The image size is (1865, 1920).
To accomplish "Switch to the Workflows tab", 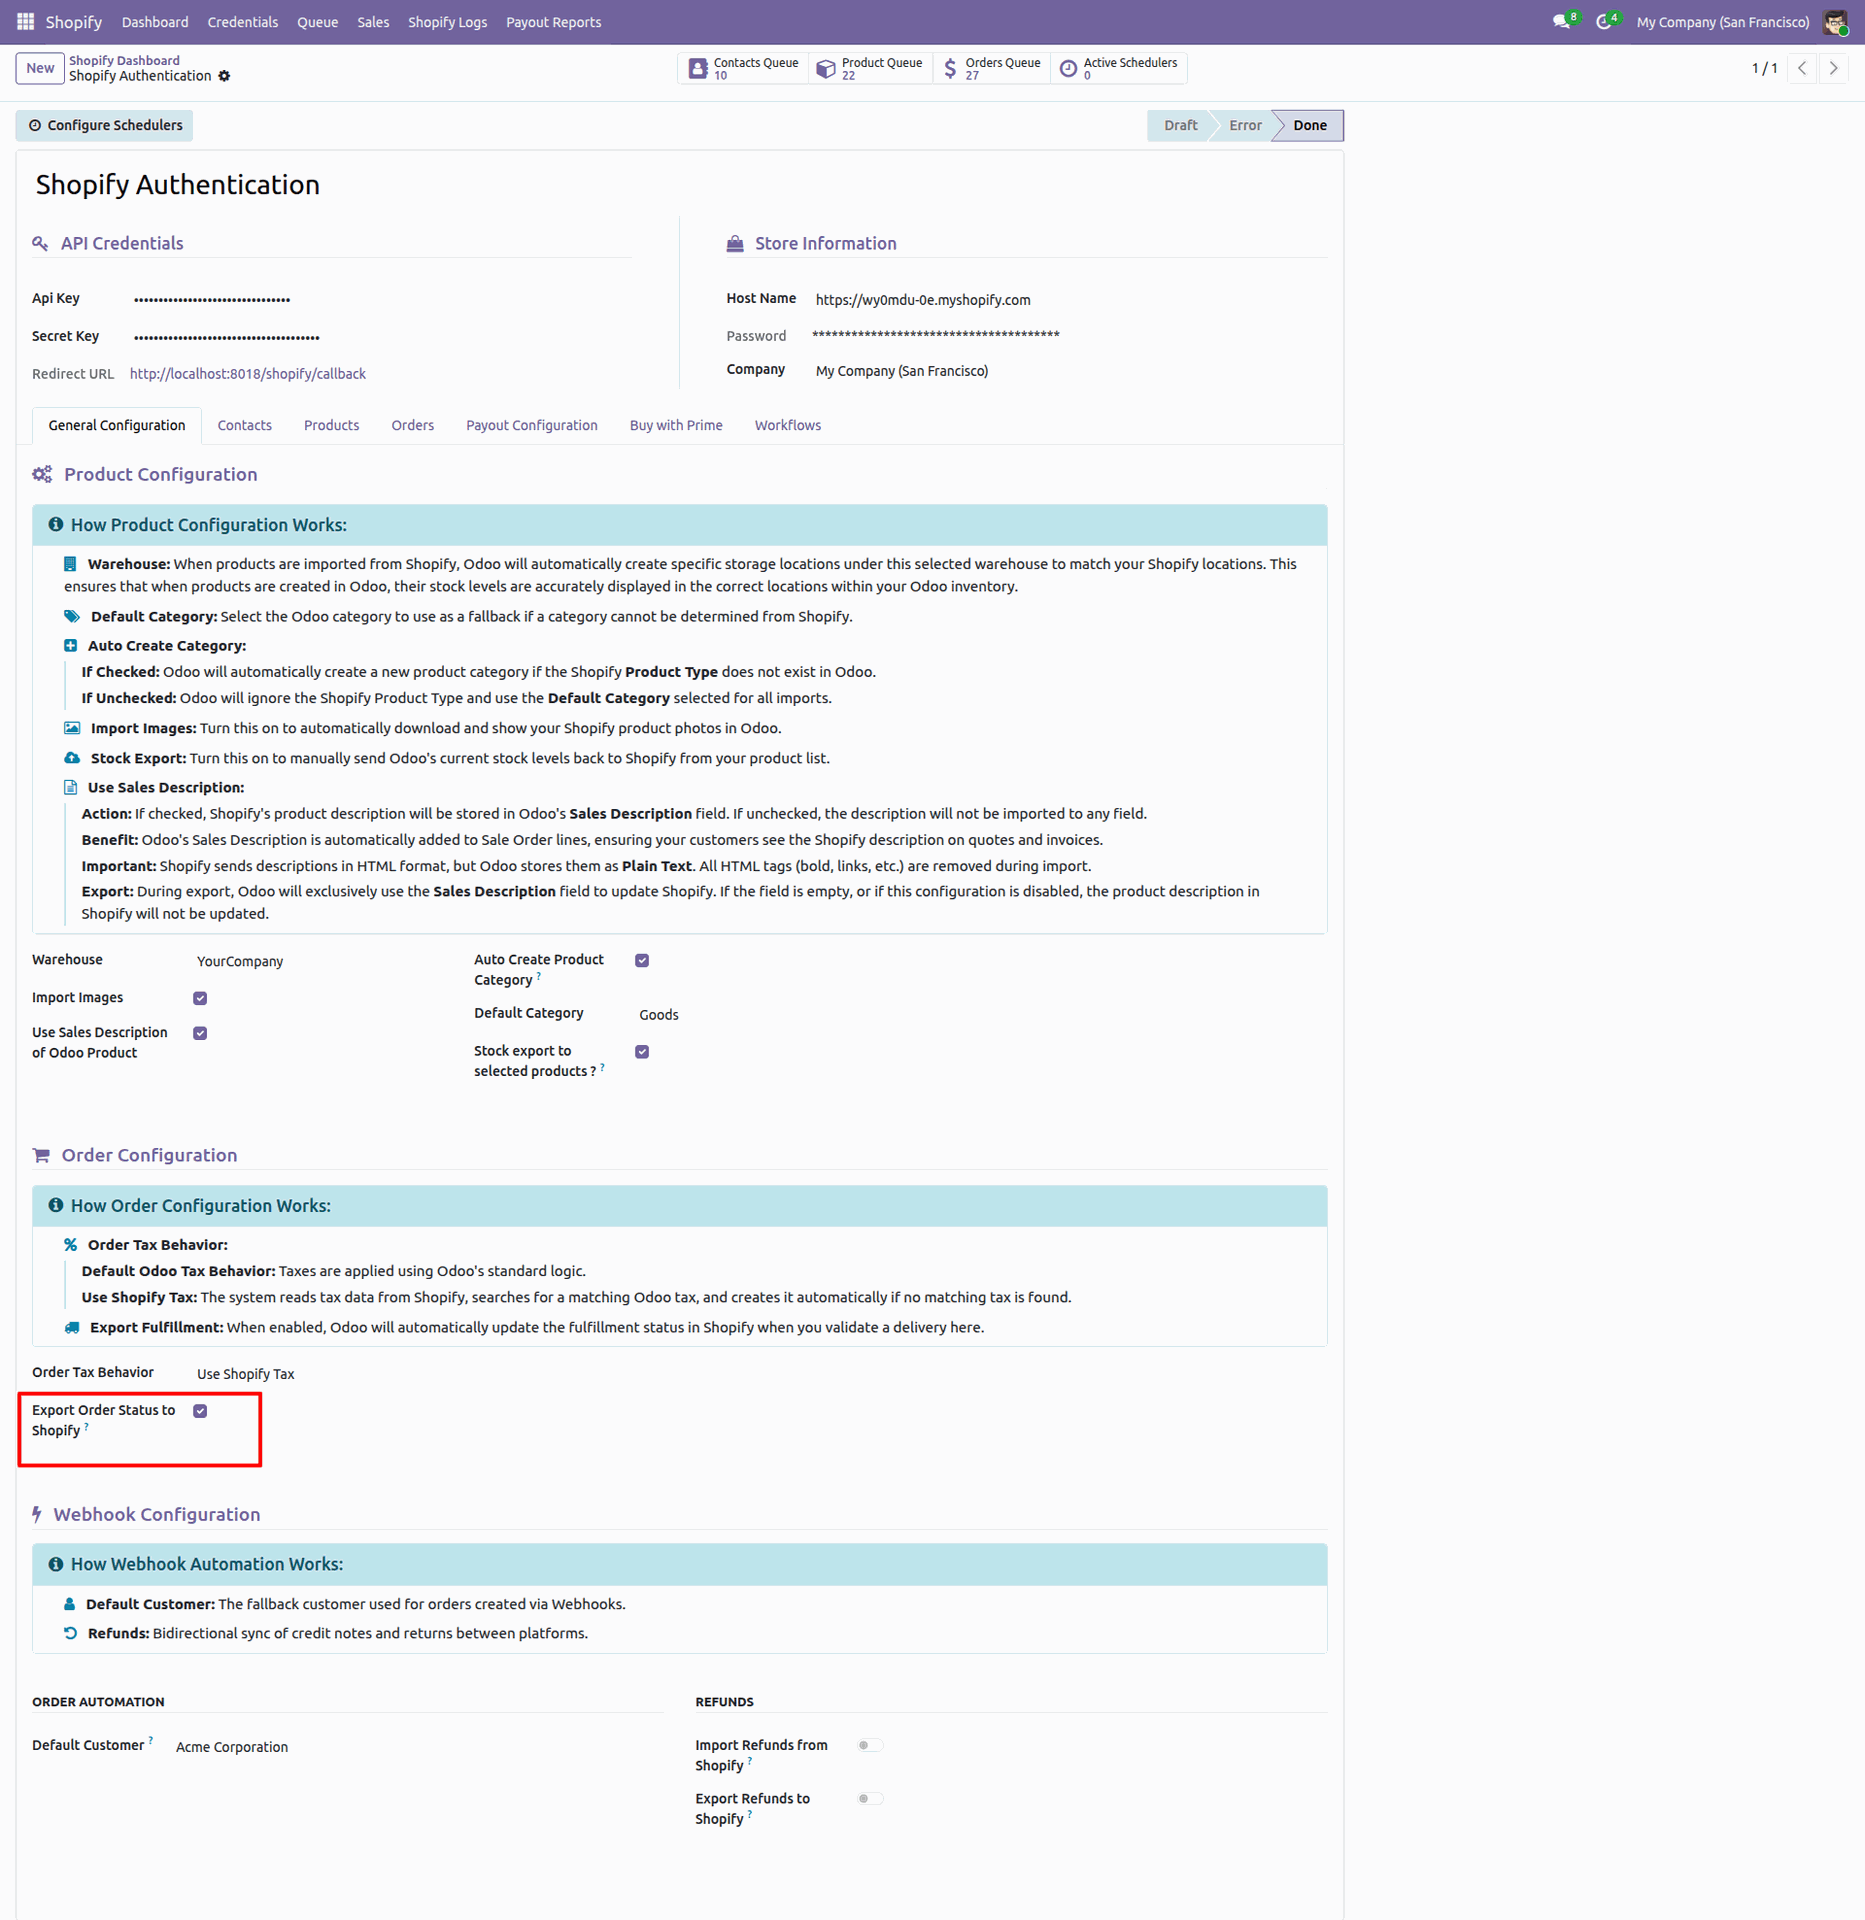I will click(788, 426).
